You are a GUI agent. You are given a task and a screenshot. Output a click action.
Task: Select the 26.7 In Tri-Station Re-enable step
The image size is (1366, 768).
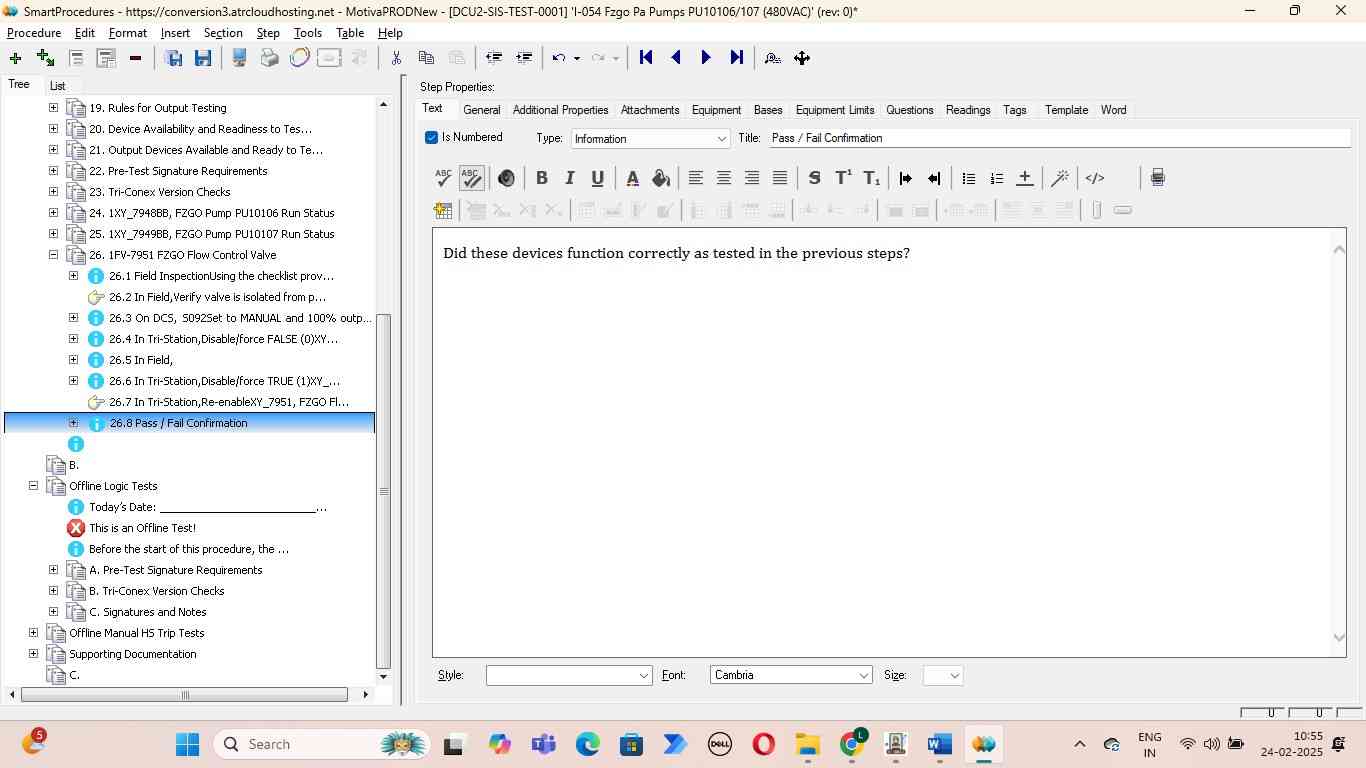(228, 402)
